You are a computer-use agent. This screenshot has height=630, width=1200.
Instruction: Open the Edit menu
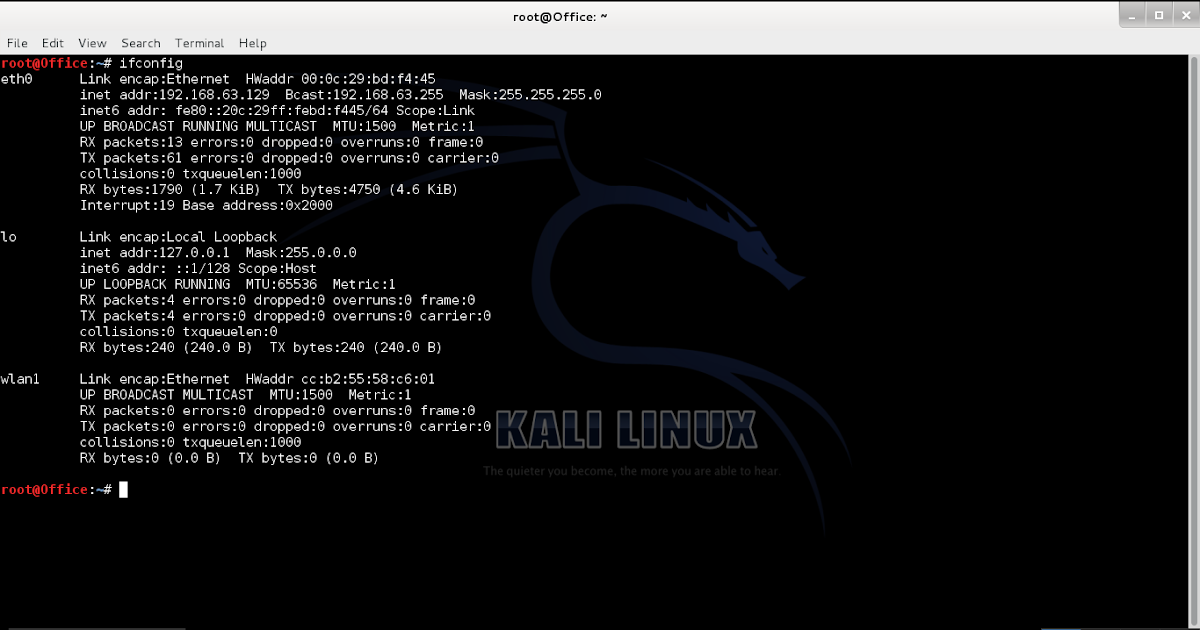(52, 43)
